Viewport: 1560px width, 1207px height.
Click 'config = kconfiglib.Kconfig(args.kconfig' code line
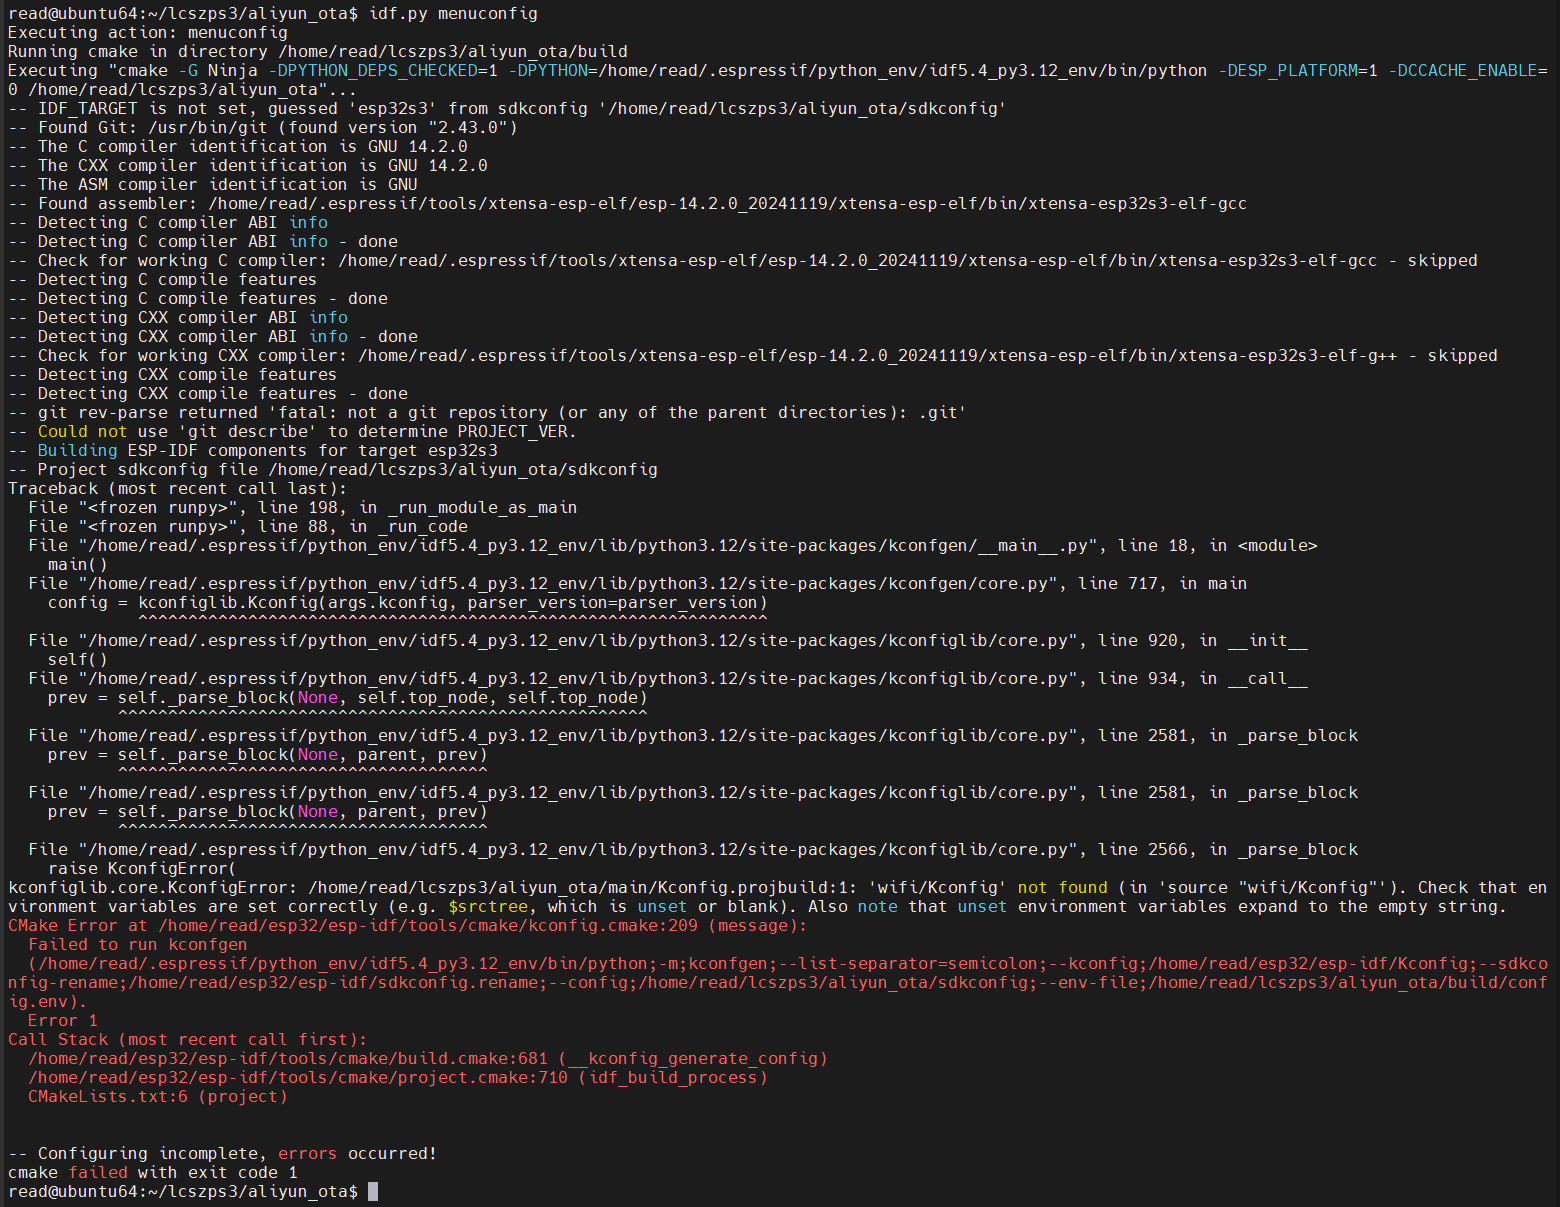click(x=408, y=603)
